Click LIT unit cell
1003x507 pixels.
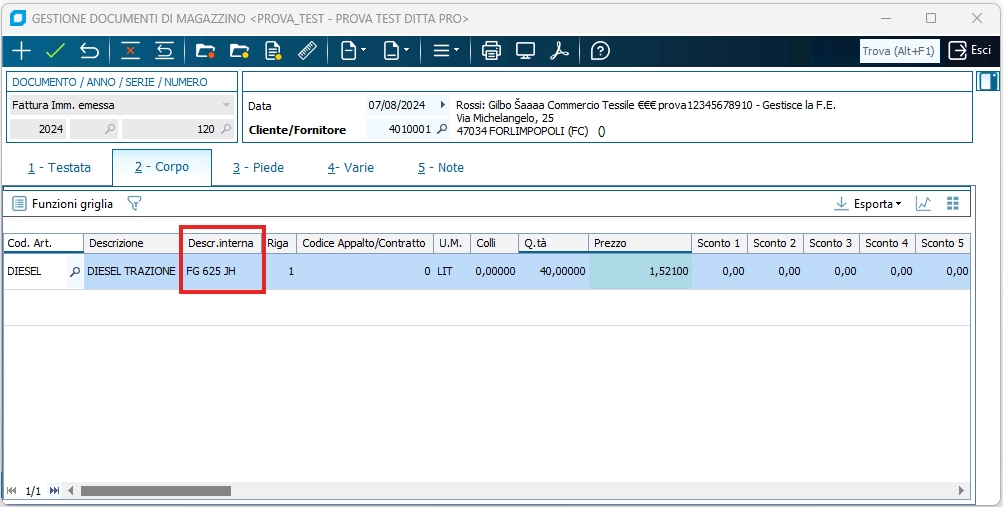[452, 271]
